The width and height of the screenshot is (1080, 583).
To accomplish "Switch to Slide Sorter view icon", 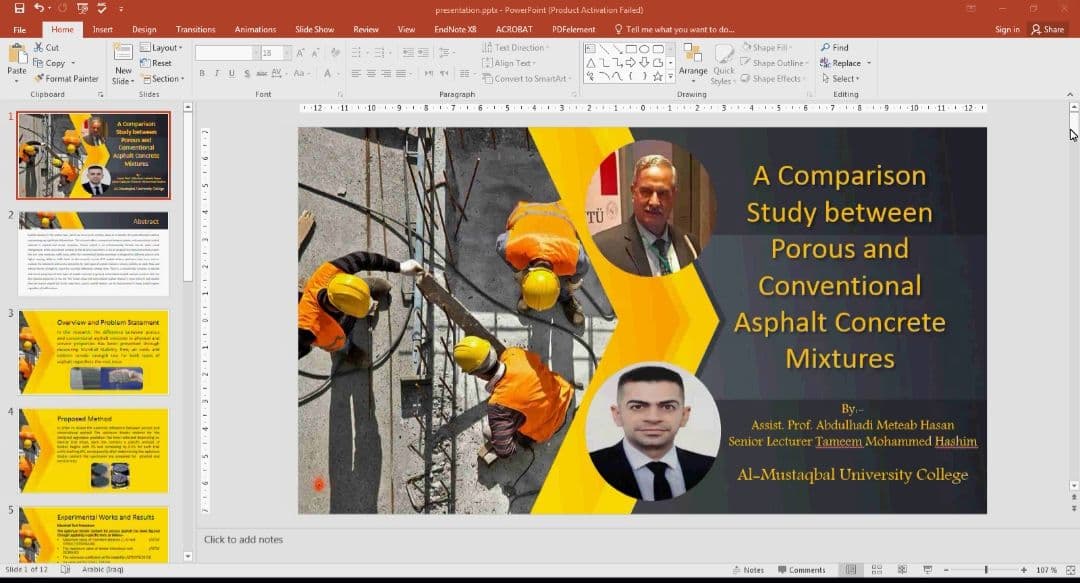I will pyautogui.click(x=875, y=570).
